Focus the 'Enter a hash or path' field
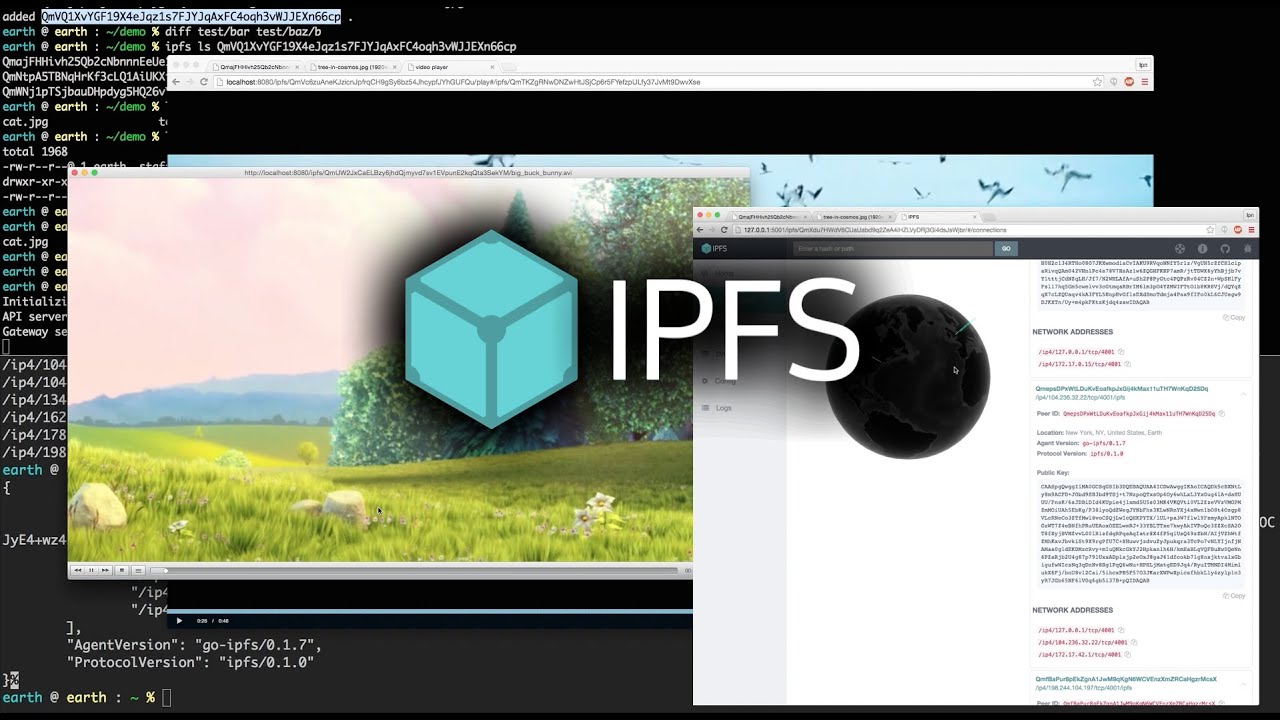The width and height of the screenshot is (1280, 720). point(893,249)
